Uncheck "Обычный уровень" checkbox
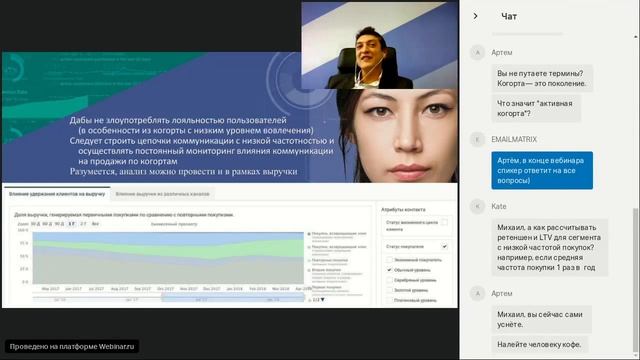 pyautogui.click(x=389, y=270)
